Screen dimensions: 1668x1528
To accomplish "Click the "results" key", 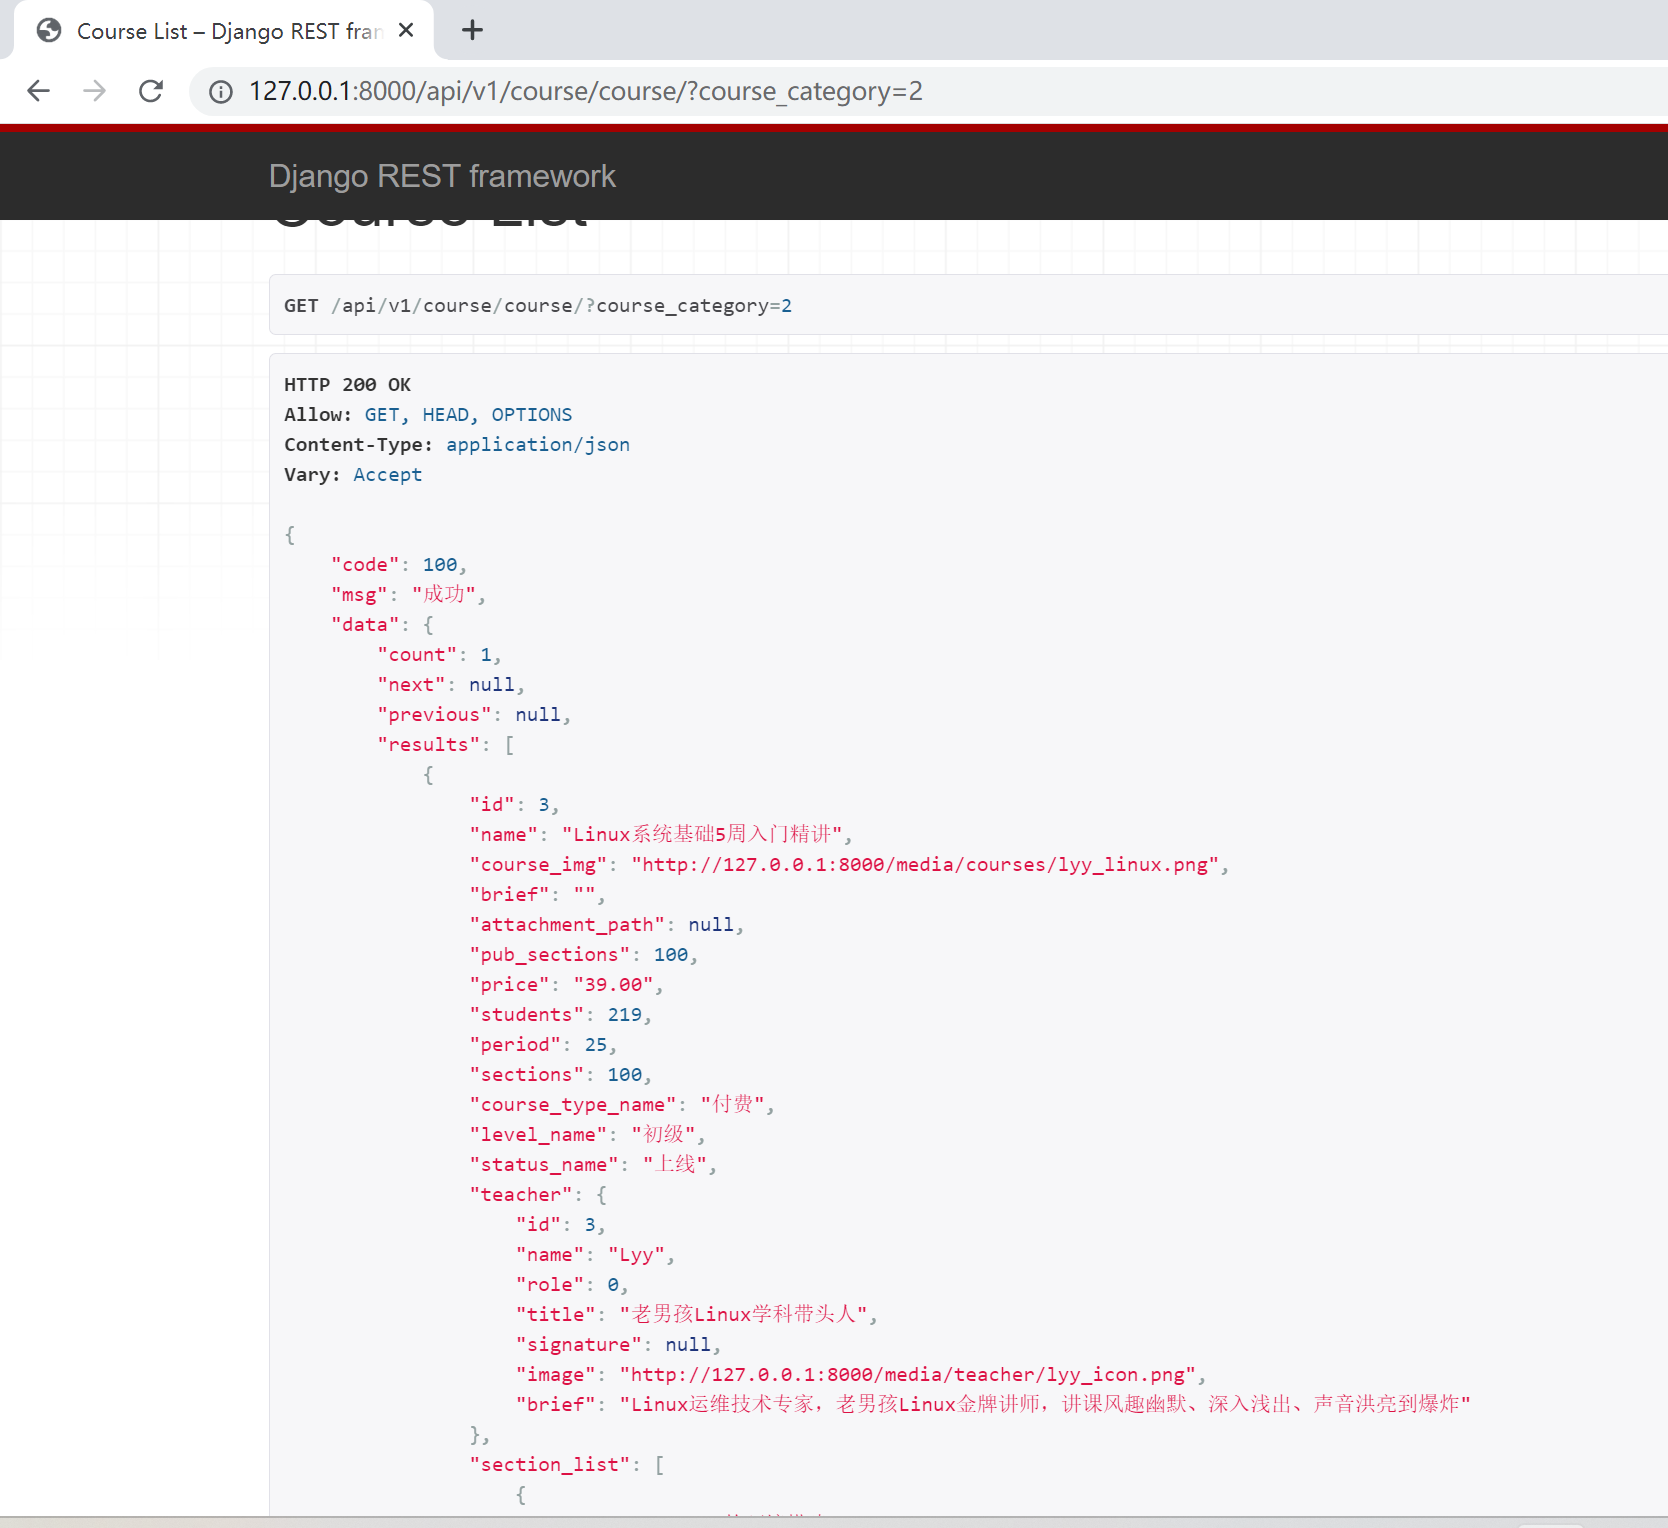I will pos(429,744).
